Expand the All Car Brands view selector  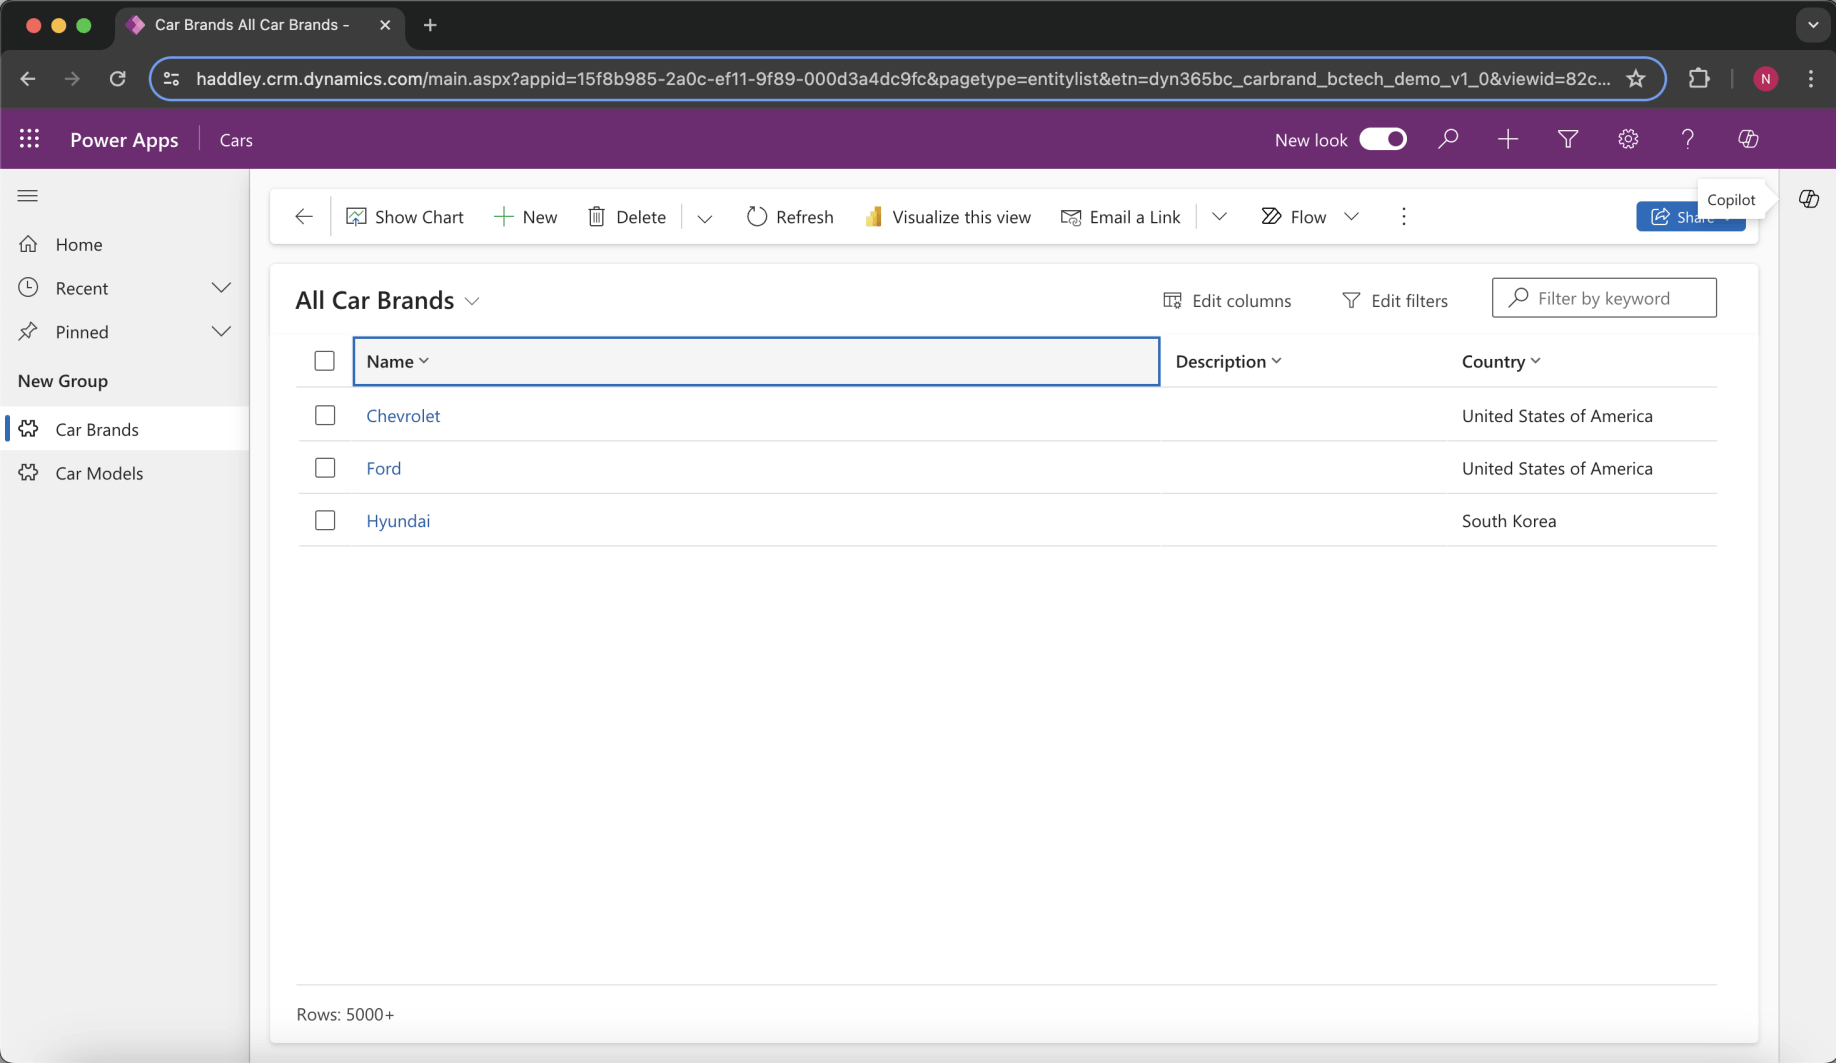[x=472, y=301]
